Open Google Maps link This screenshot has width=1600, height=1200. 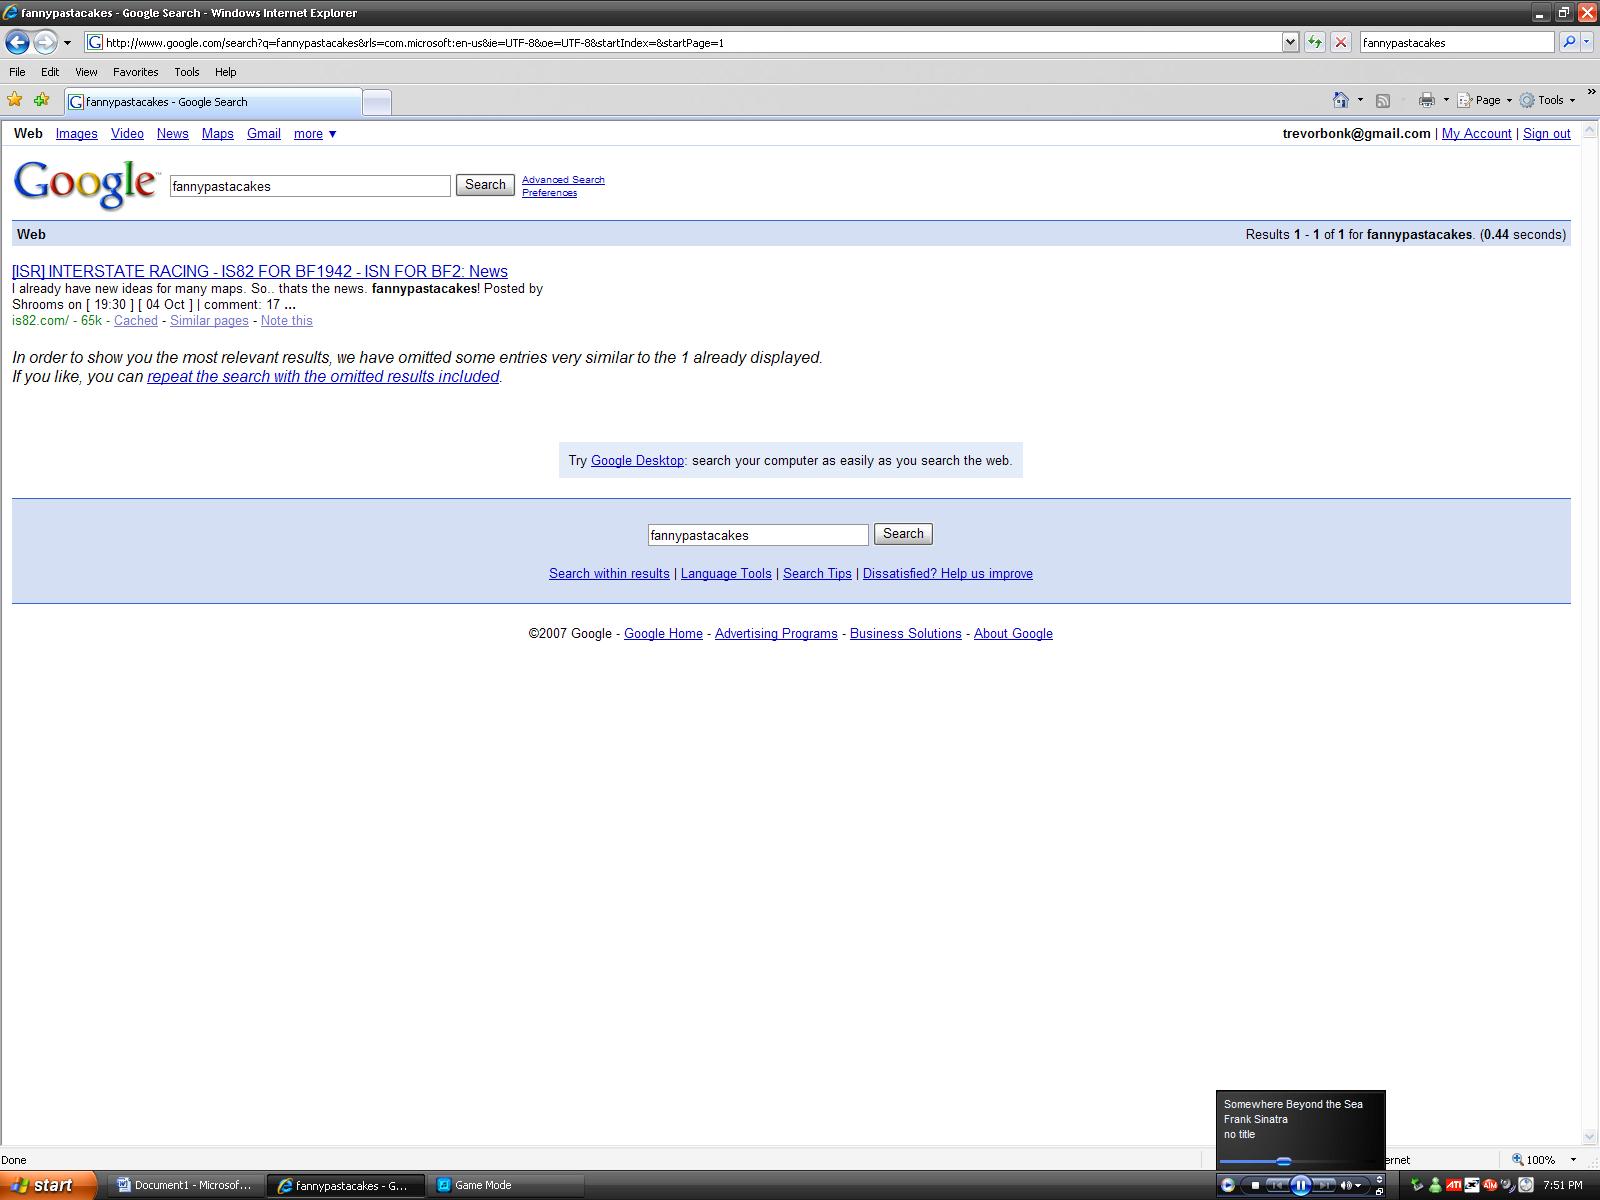[x=217, y=133]
